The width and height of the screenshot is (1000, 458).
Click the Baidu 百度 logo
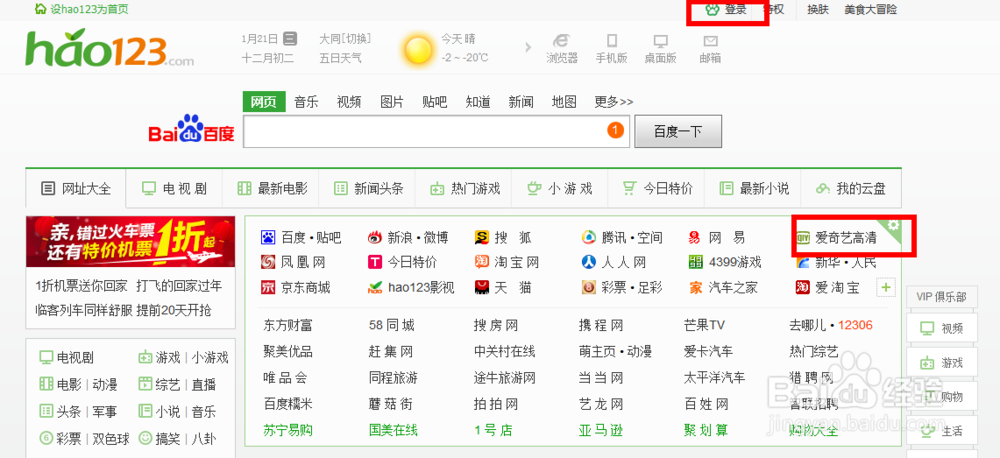[191, 128]
